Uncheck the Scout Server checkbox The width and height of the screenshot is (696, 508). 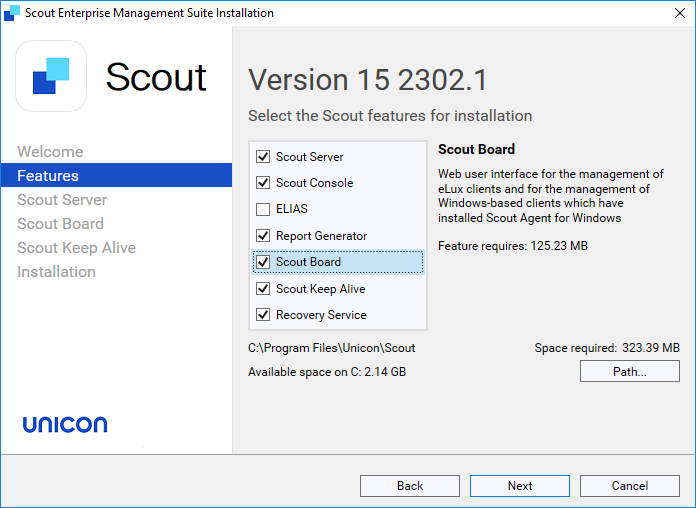pyautogui.click(x=263, y=157)
